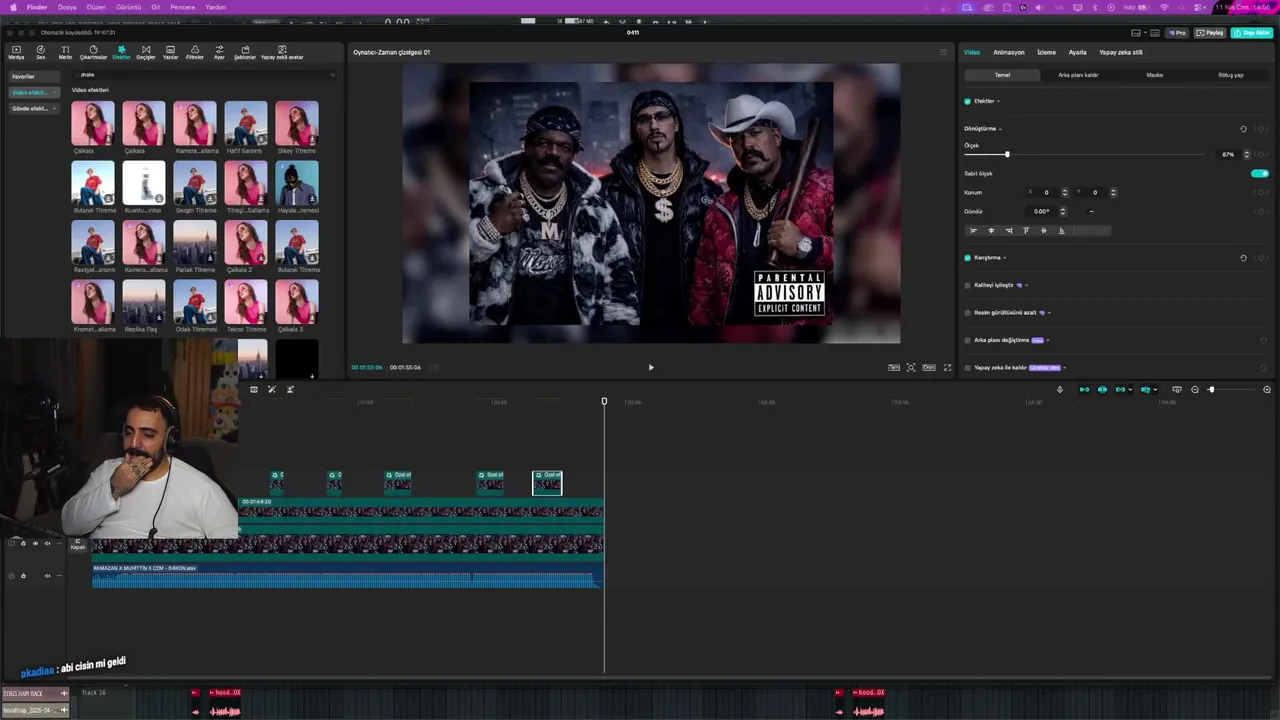Click the Pro button
This screenshot has width=1280, height=720.
click(x=1178, y=33)
